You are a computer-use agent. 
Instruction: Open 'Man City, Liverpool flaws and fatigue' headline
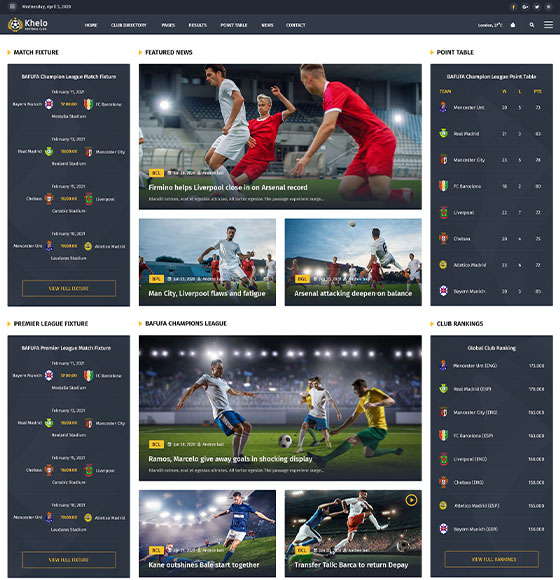click(x=207, y=293)
